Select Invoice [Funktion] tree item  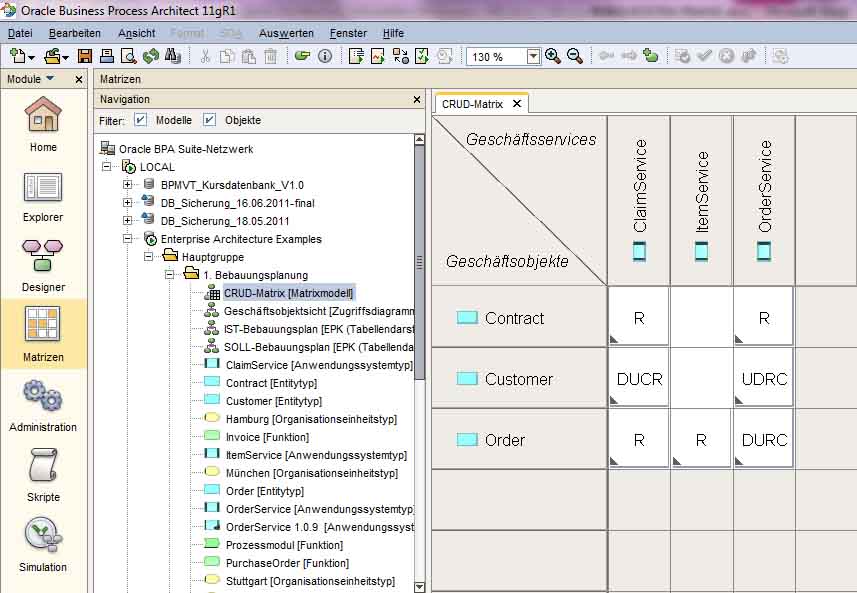(267, 437)
